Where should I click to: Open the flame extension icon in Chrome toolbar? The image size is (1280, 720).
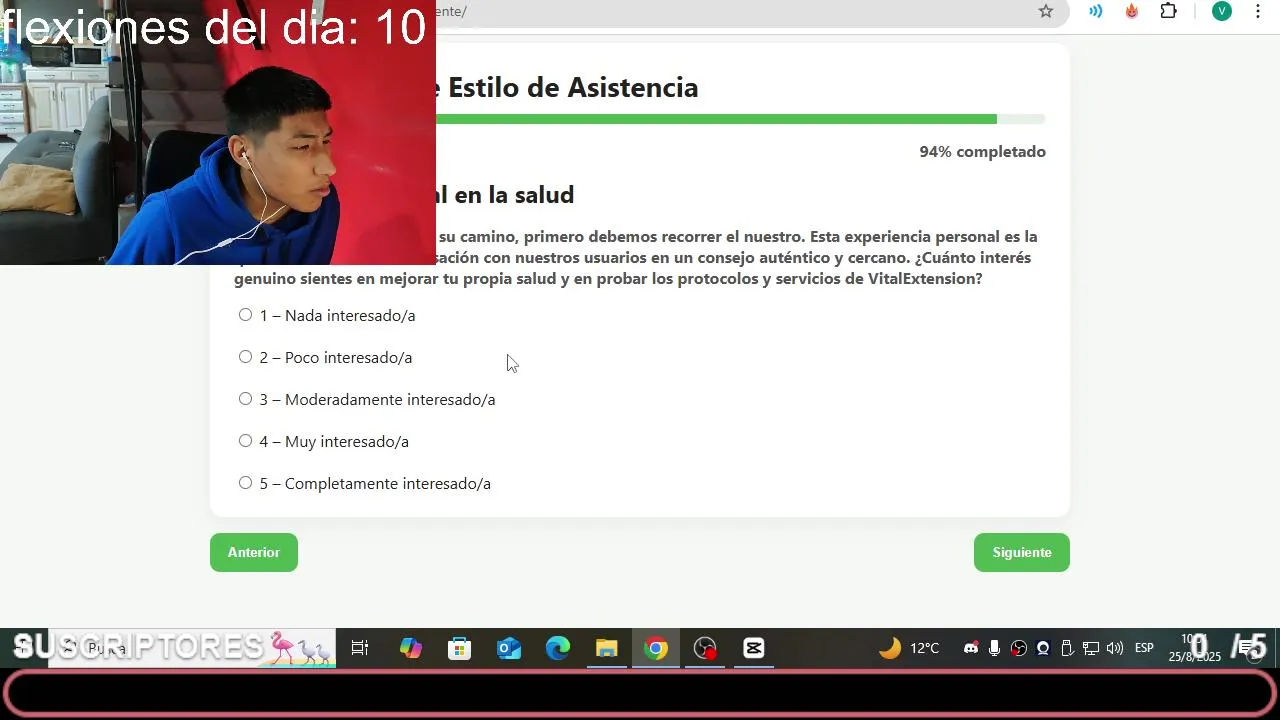click(1132, 11)
